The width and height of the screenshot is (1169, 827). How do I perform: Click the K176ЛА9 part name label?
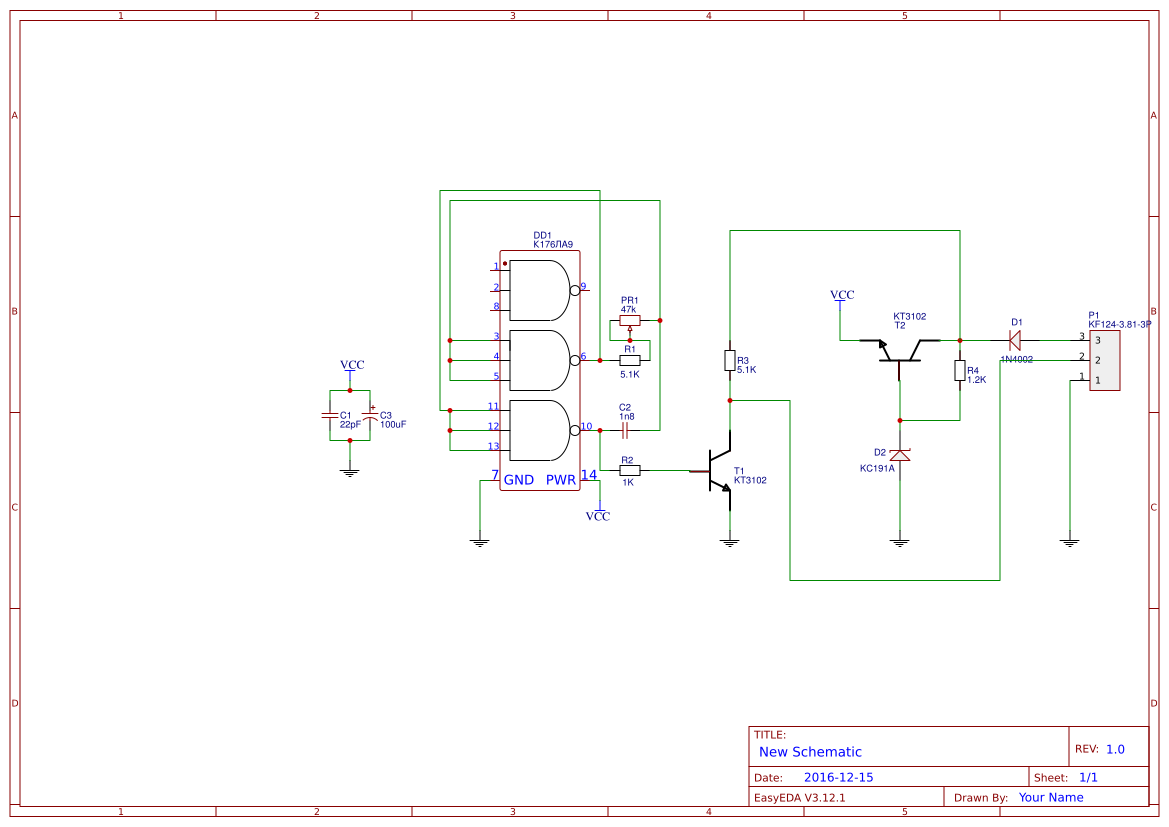[x=553, y=245]
